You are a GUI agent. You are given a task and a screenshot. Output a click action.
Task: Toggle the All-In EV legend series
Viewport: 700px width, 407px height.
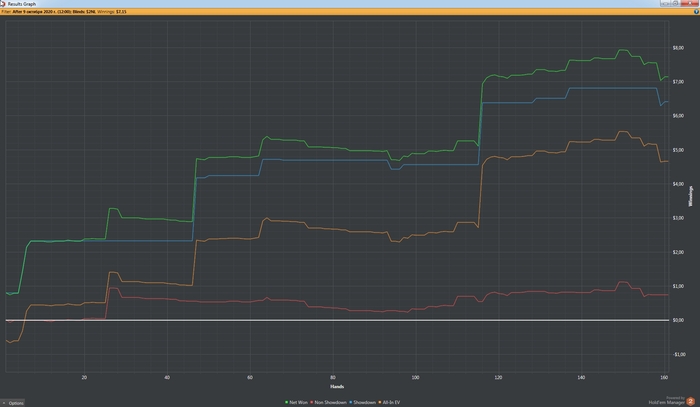click(x=389, y=403)
